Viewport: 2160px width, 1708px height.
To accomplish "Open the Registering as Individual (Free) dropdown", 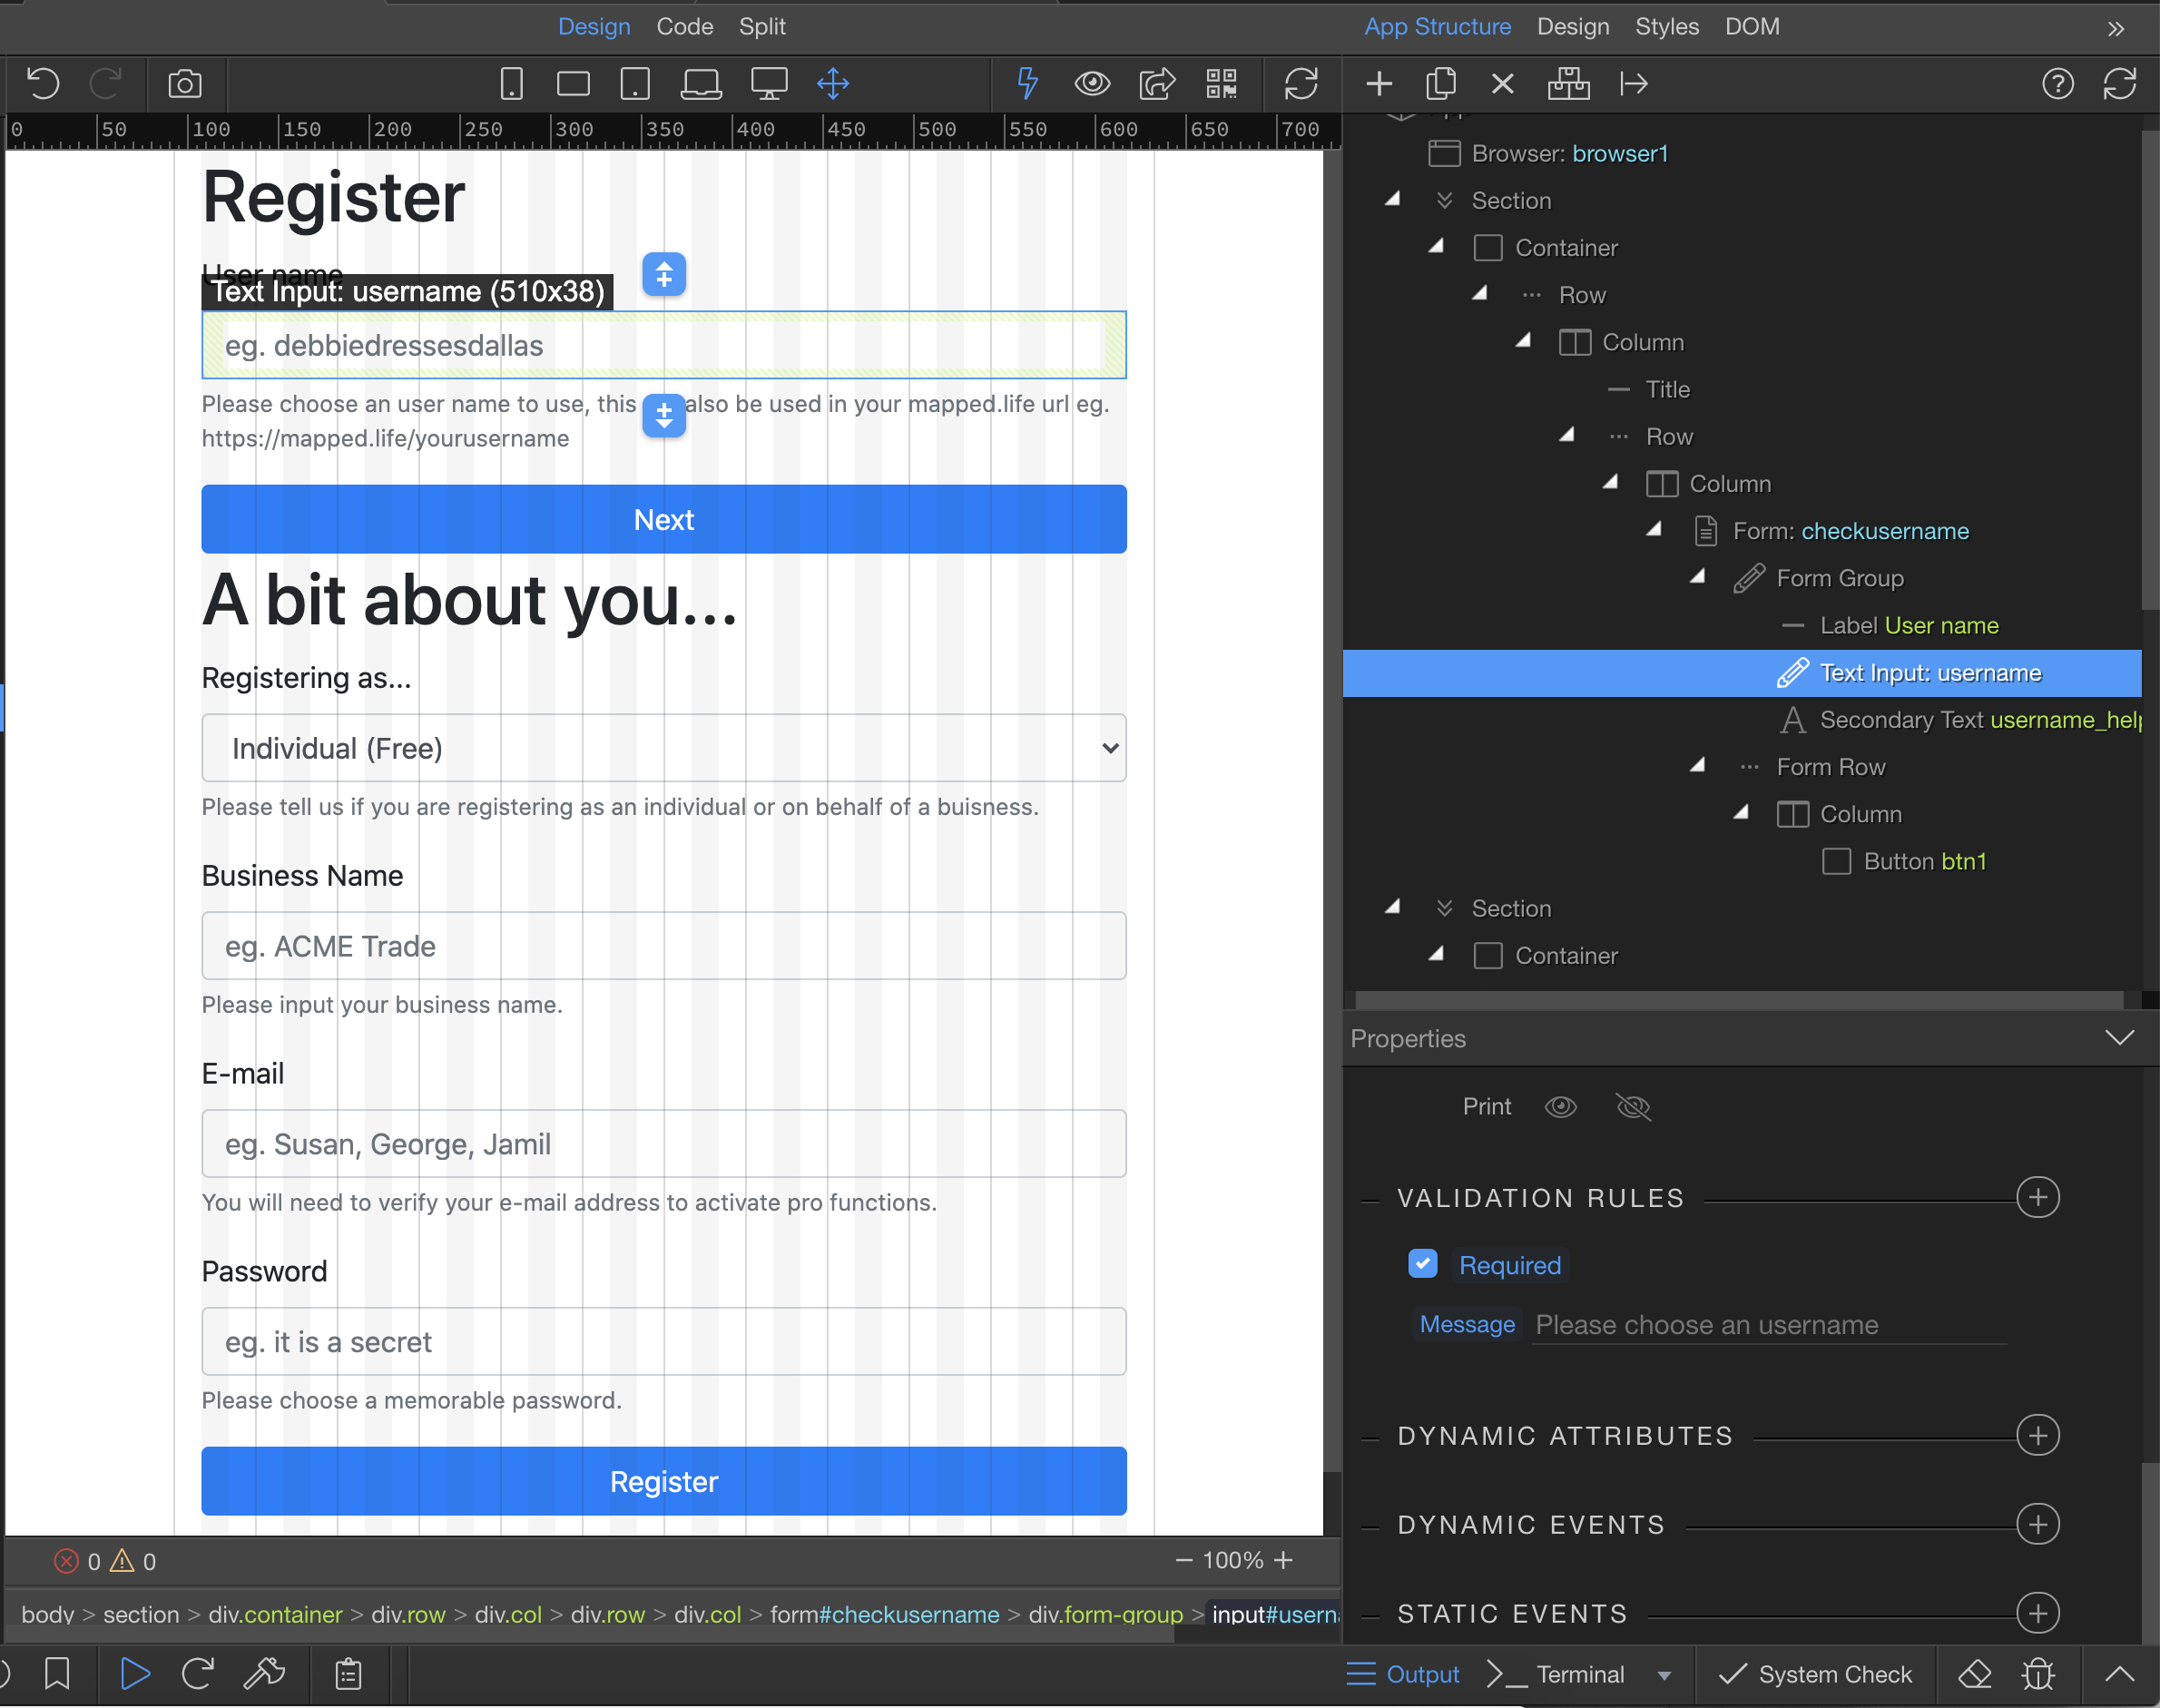I will tap(664, 748).
